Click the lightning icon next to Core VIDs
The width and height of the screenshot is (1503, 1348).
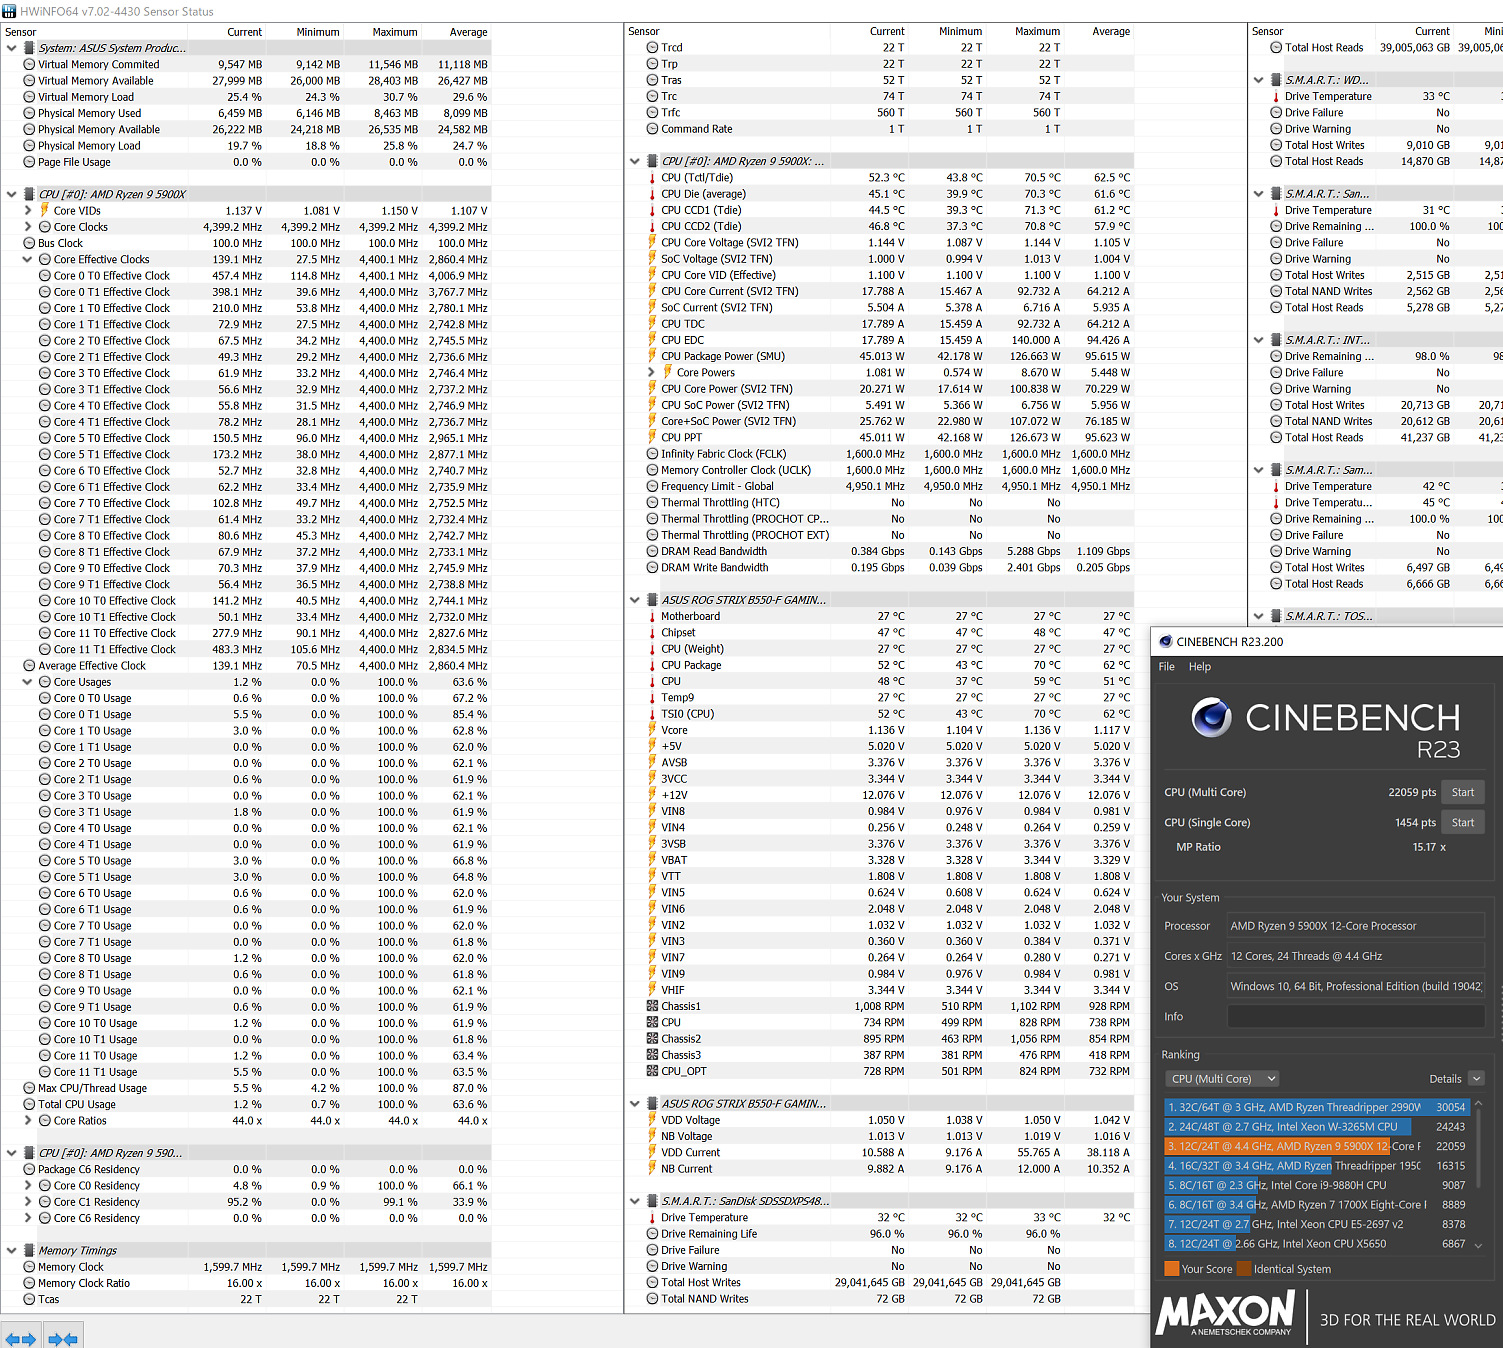click(x=44, y=211)
